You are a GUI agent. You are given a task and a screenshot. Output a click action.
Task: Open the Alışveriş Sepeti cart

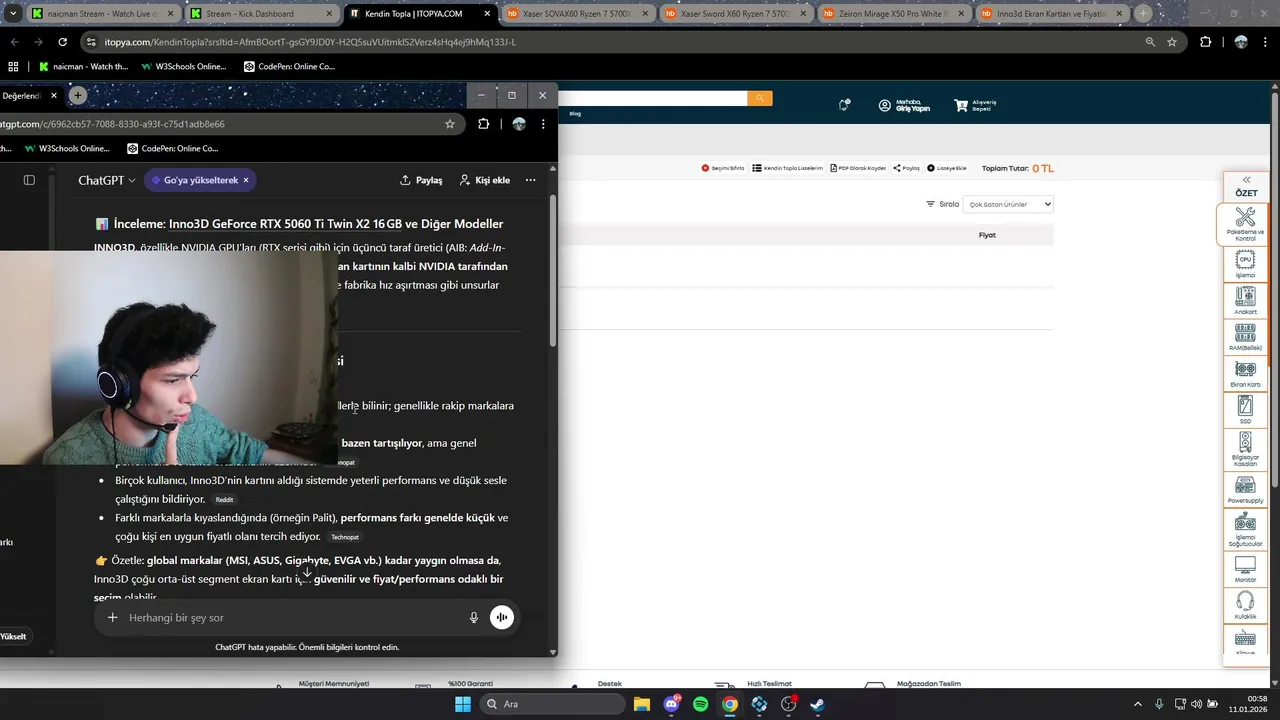click(975, 105)
